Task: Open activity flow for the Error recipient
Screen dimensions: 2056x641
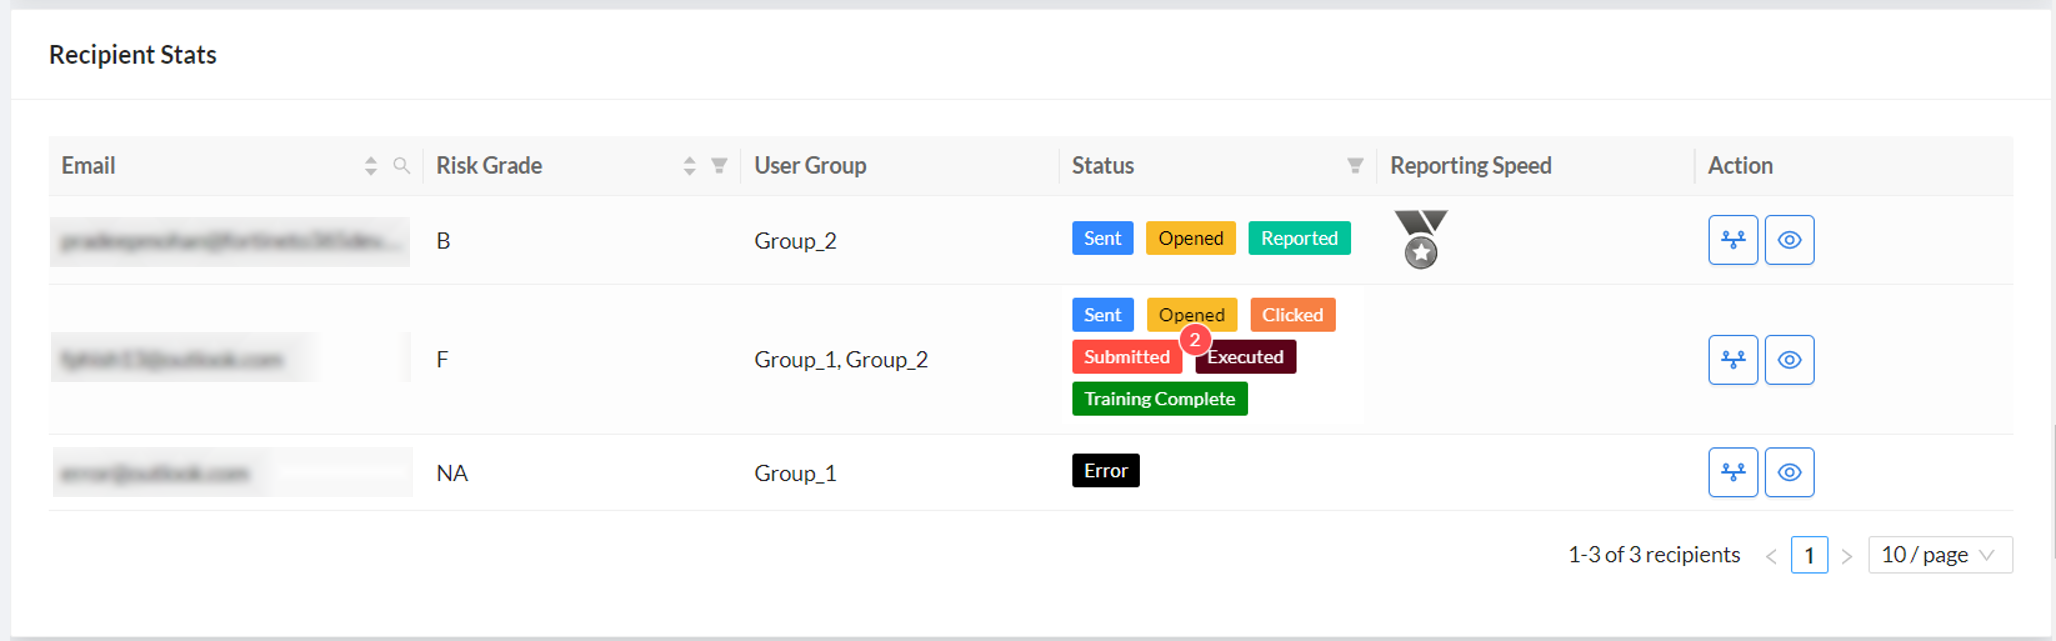Action: 1733,472
